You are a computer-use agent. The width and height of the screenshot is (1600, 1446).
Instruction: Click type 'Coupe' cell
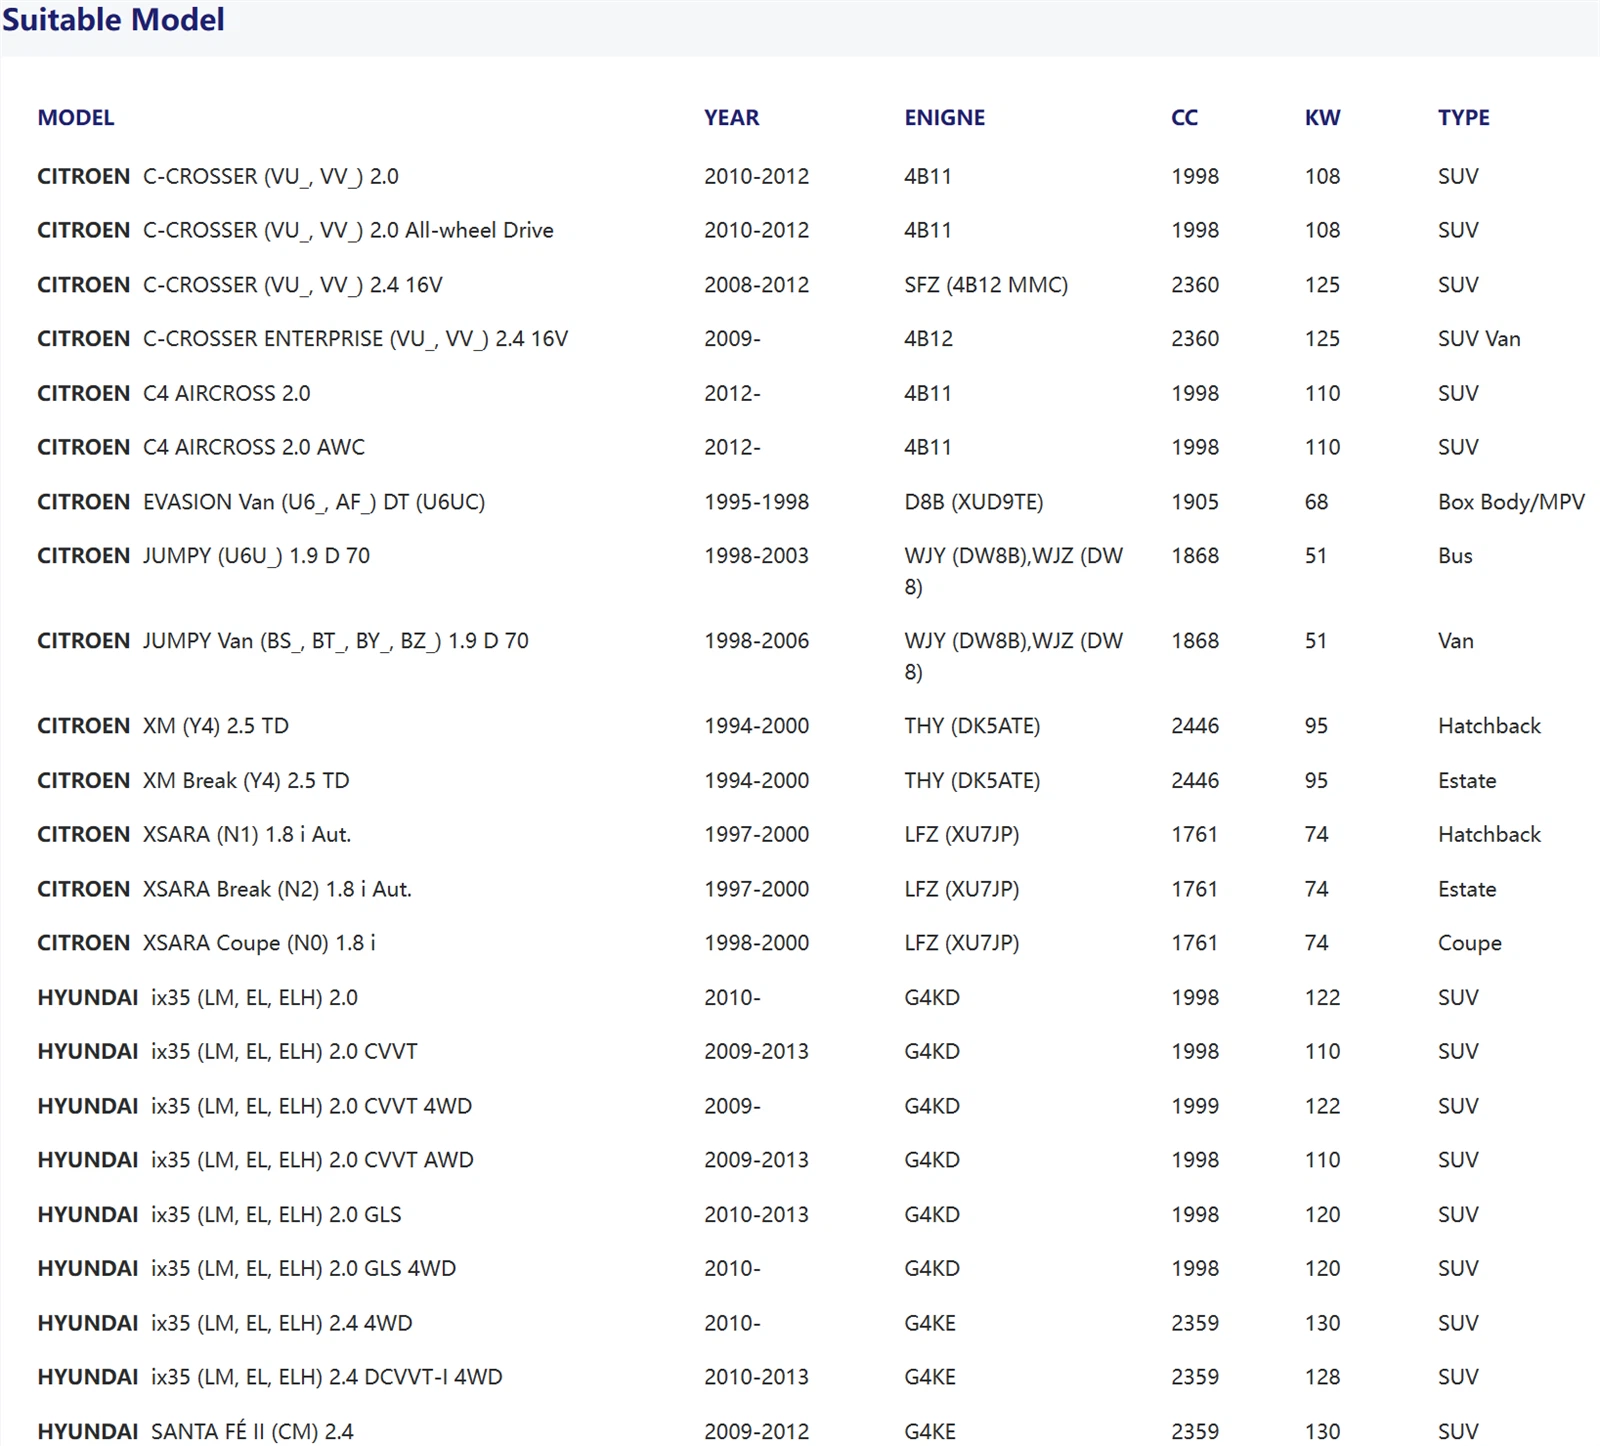[1469, 943]
